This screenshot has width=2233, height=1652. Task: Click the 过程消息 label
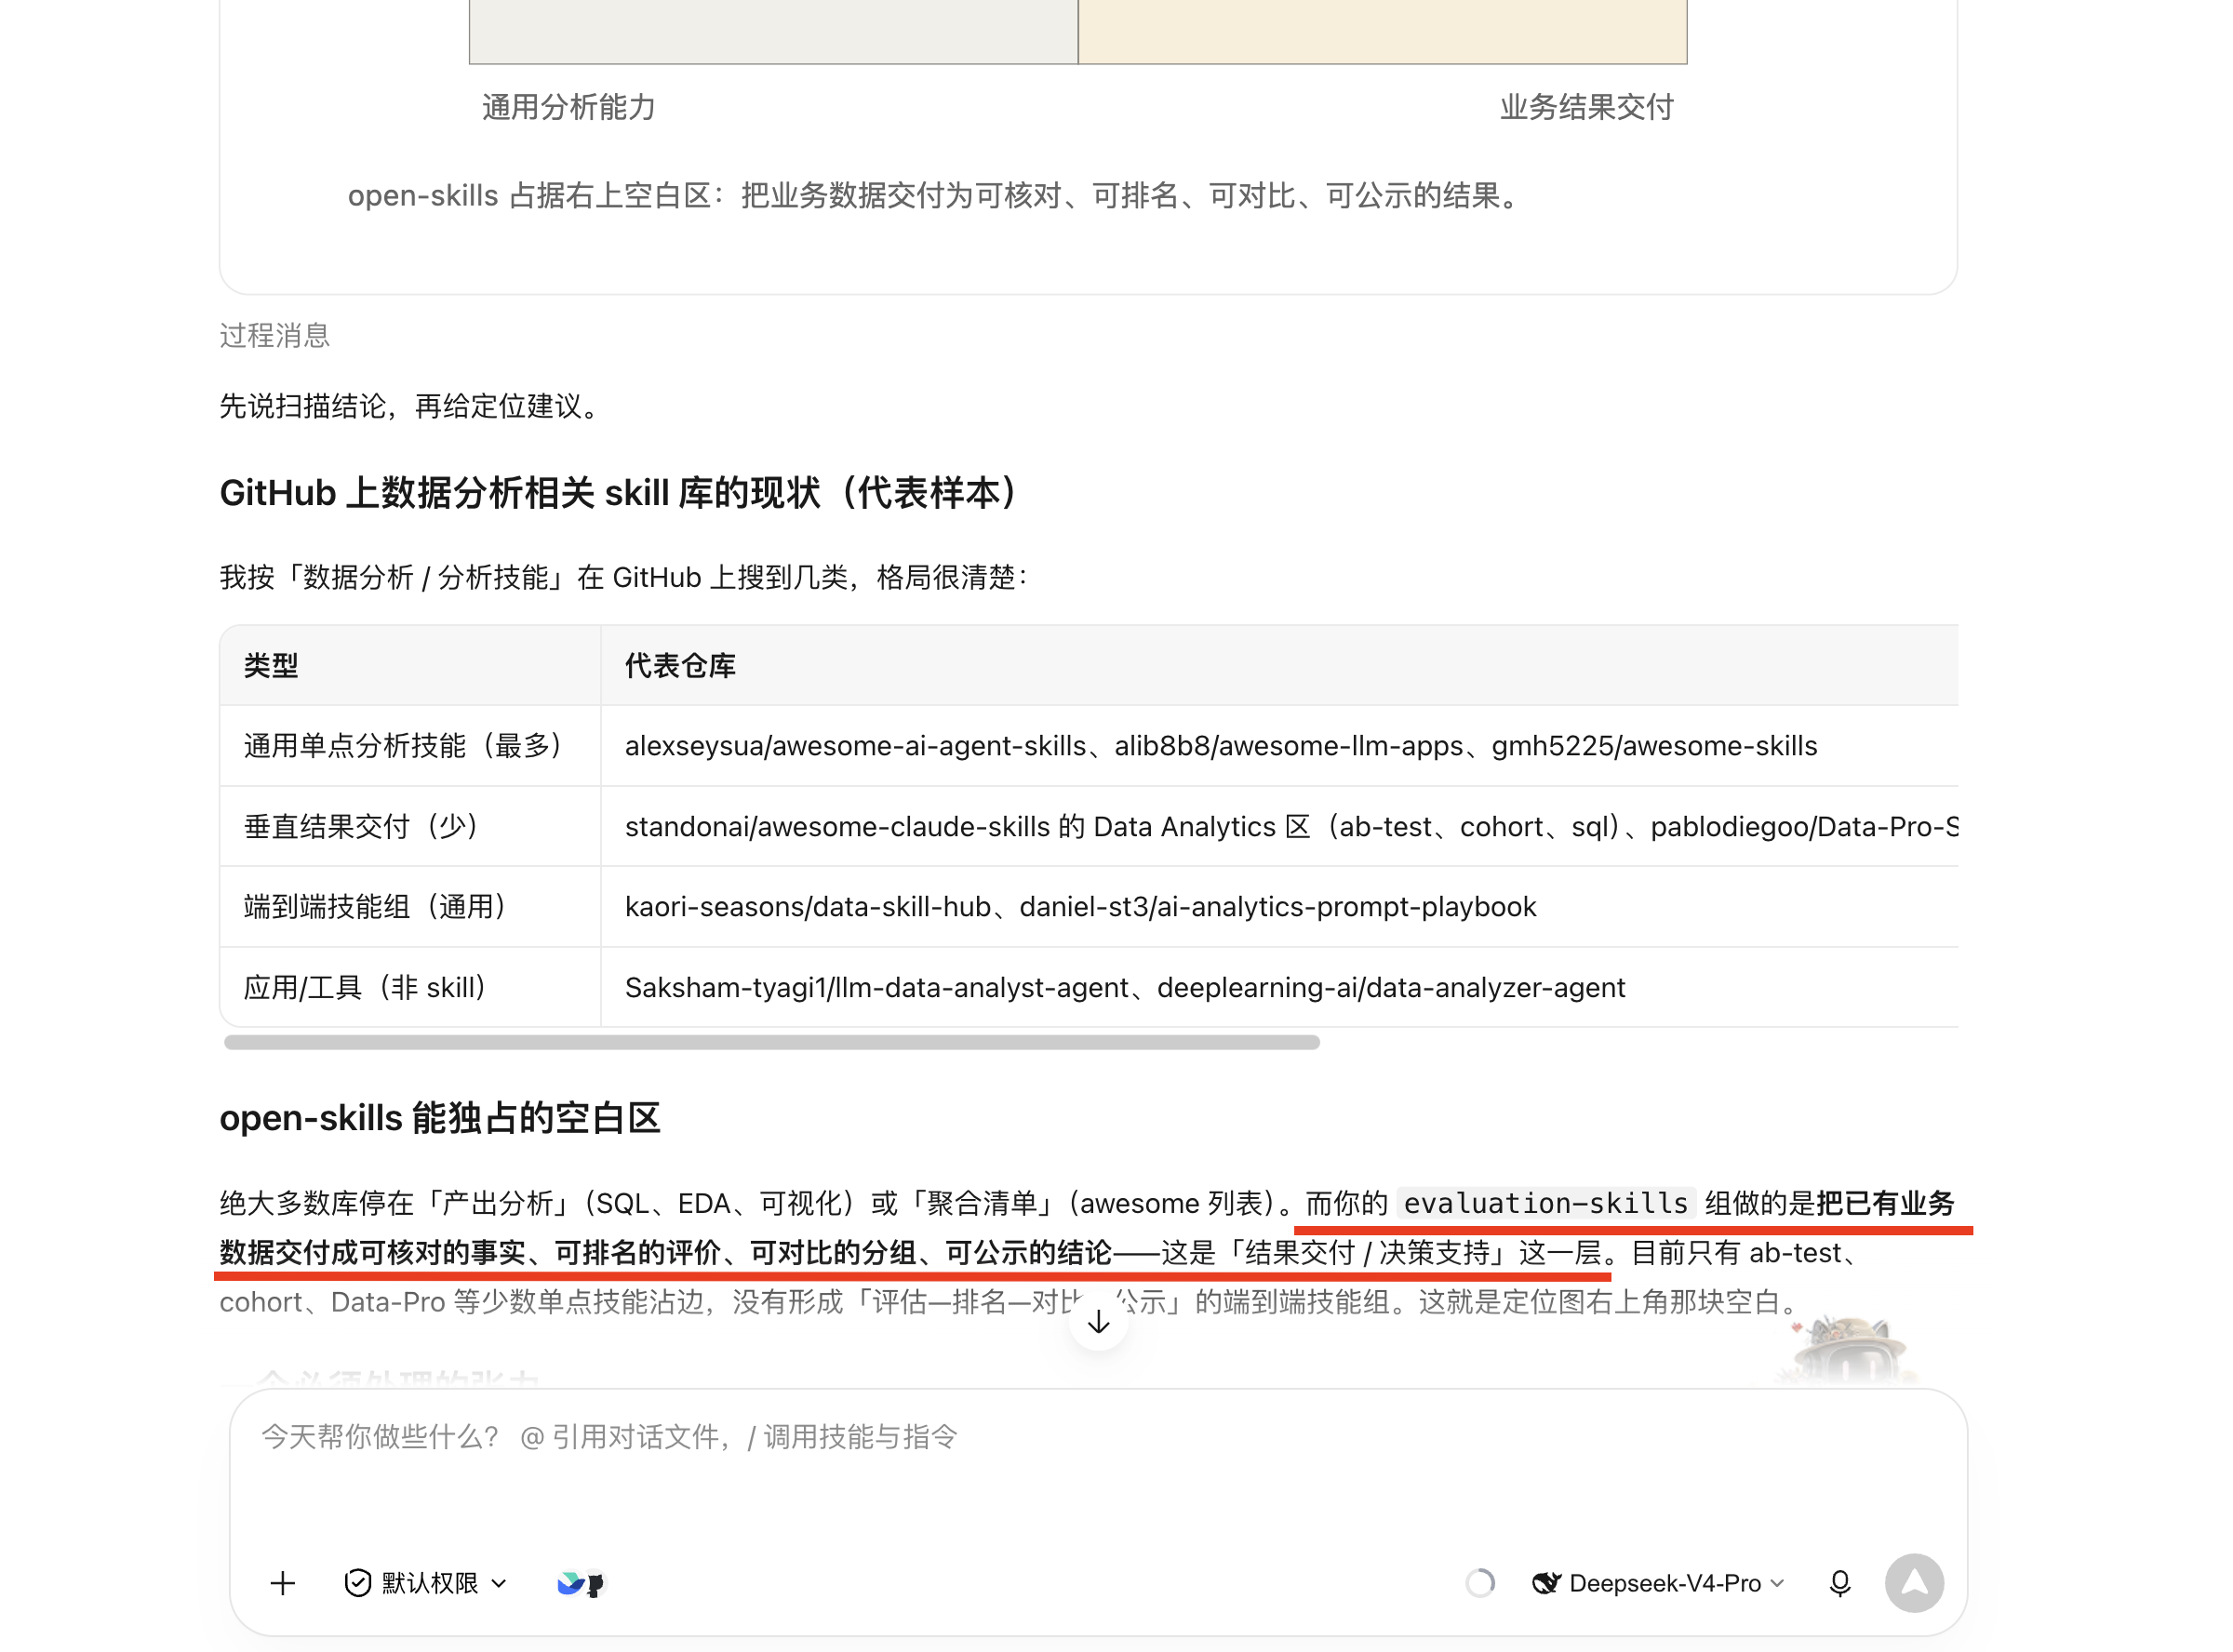tap(275, 335)
